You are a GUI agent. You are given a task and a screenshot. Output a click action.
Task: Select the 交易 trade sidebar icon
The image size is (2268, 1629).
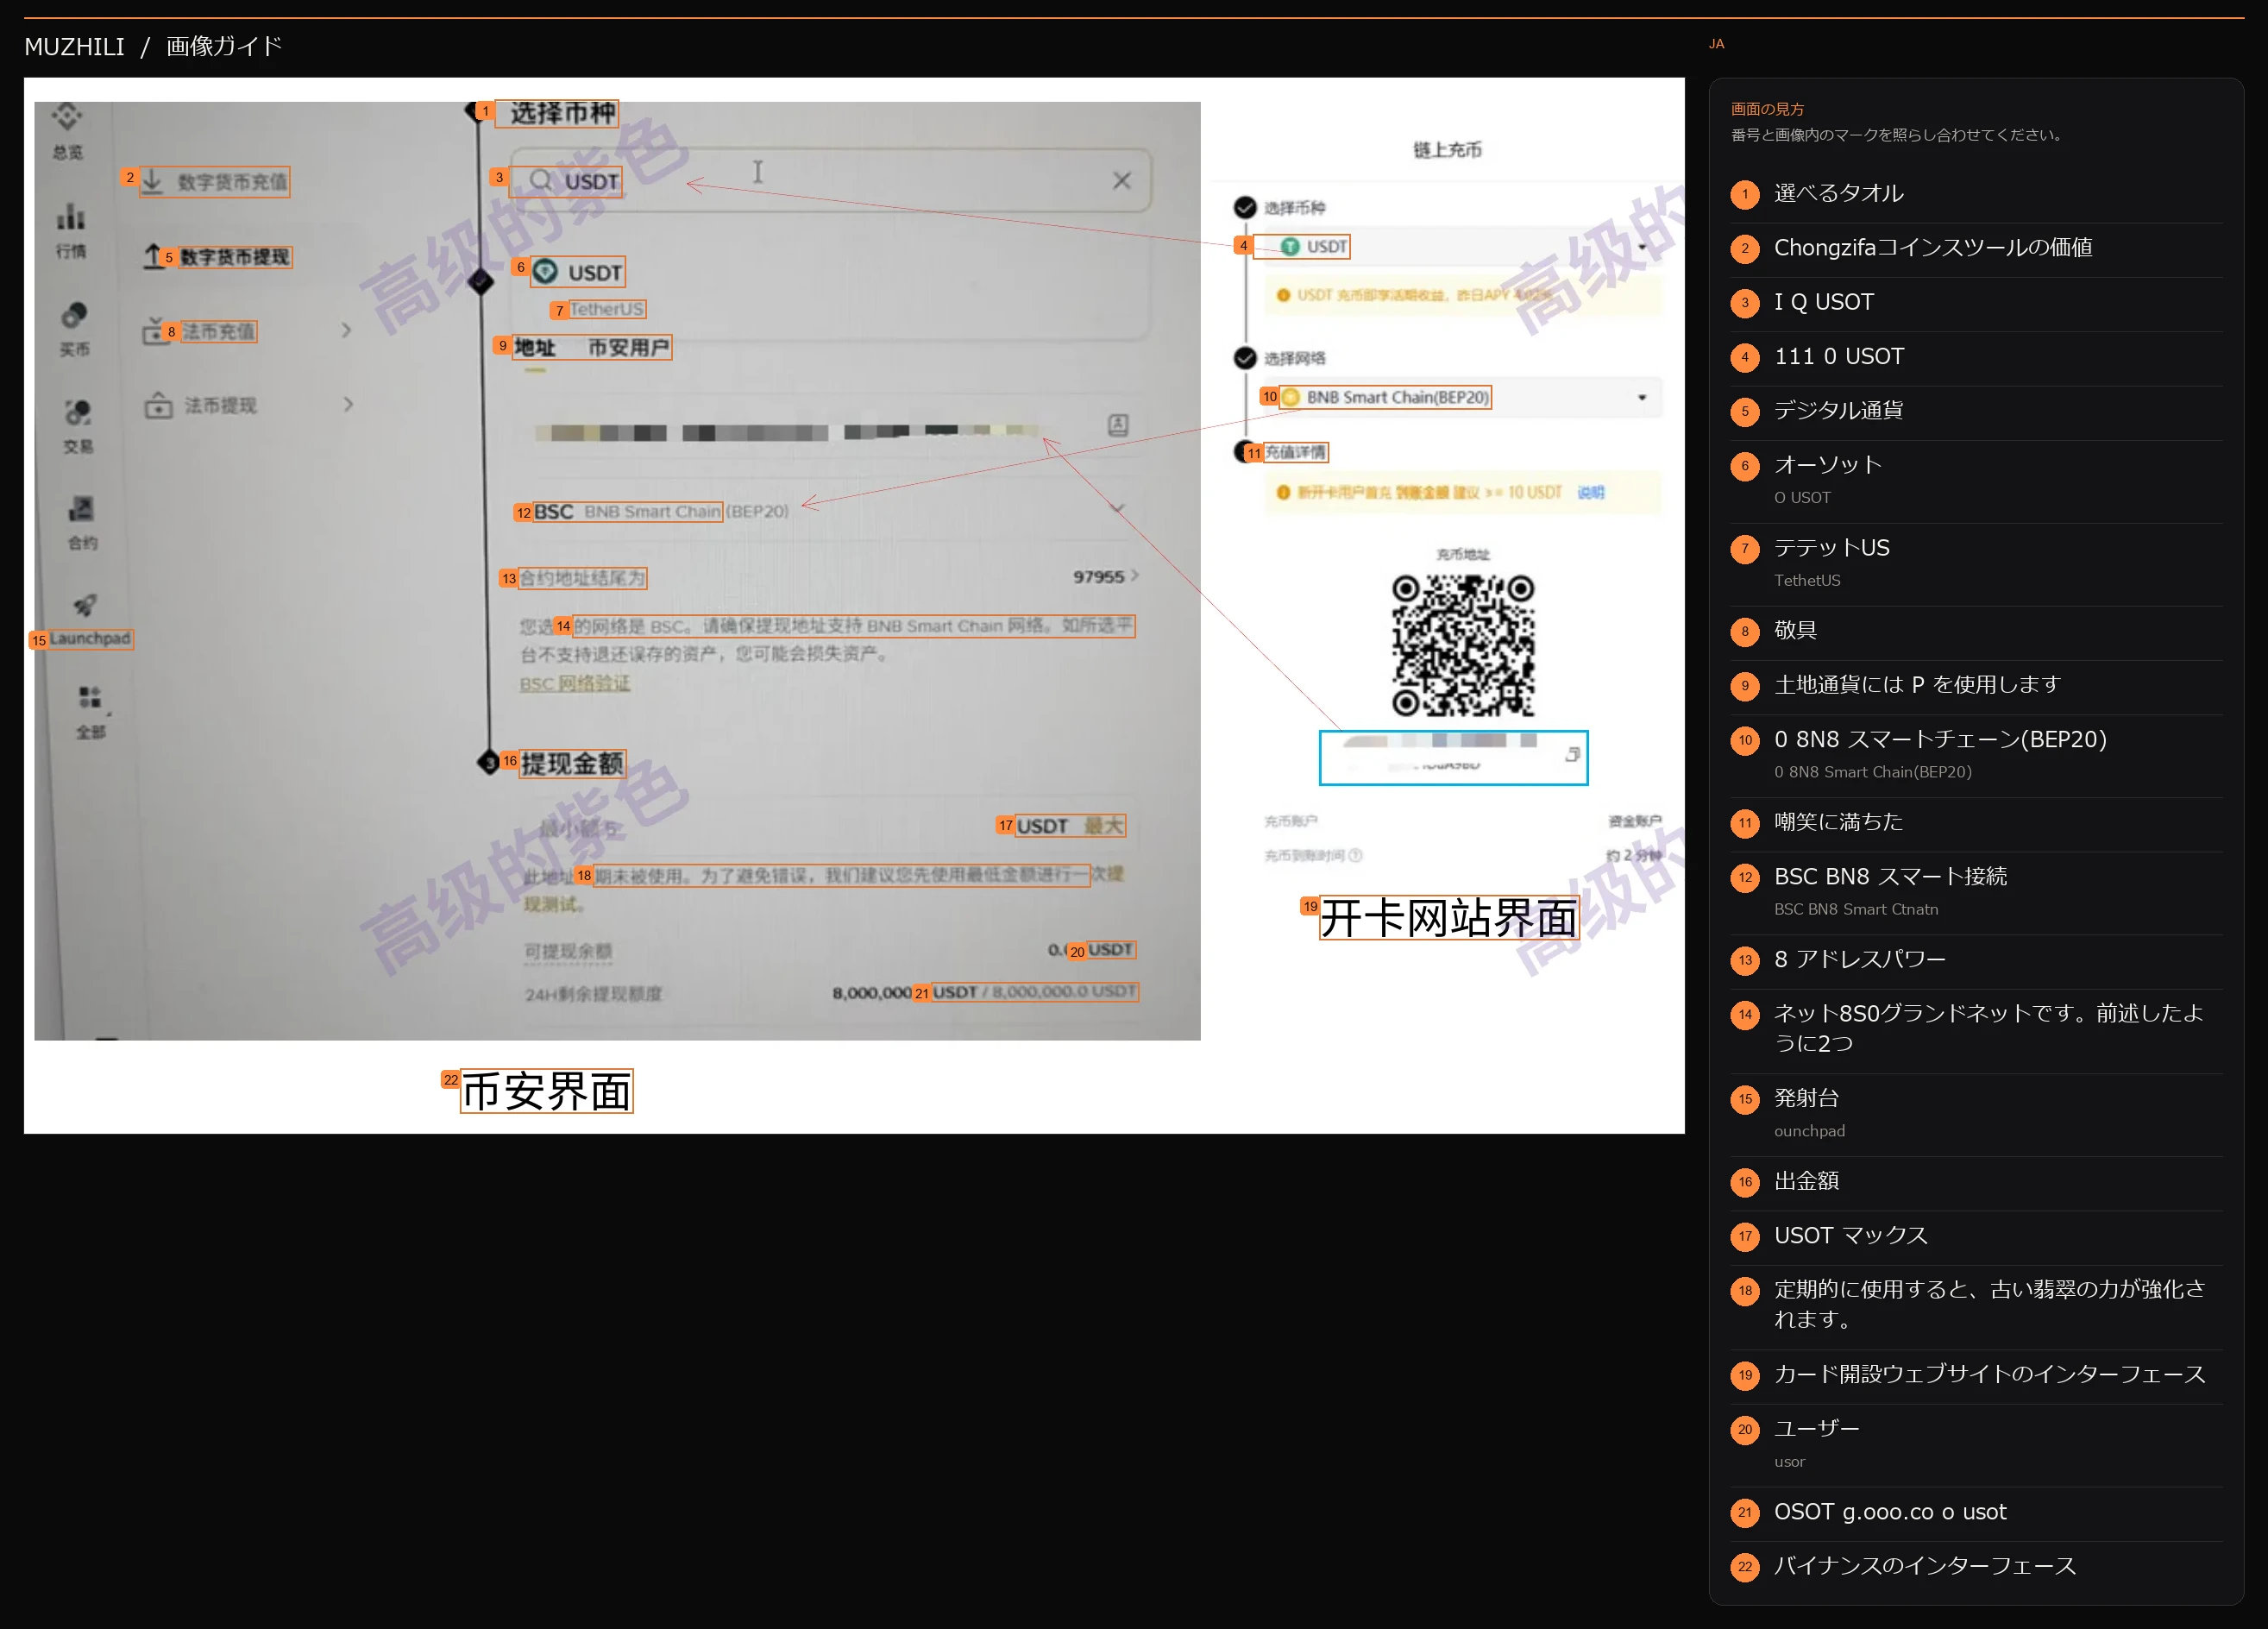pyautogui.click(x=78, y=412)
